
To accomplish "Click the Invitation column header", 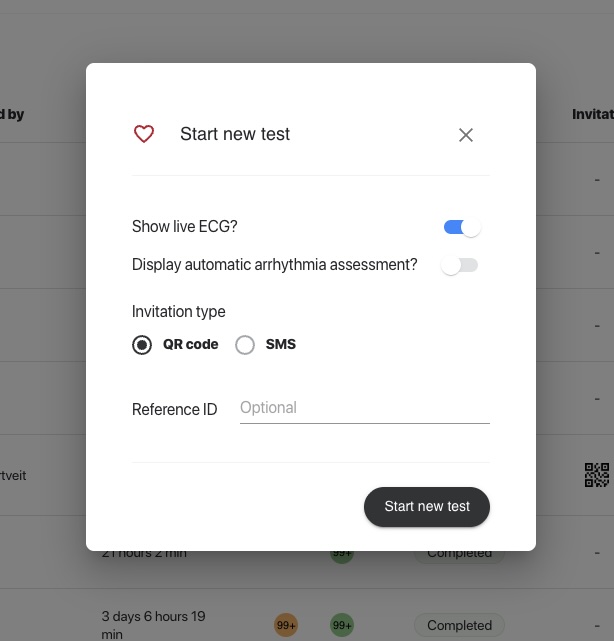I will 593,114.
